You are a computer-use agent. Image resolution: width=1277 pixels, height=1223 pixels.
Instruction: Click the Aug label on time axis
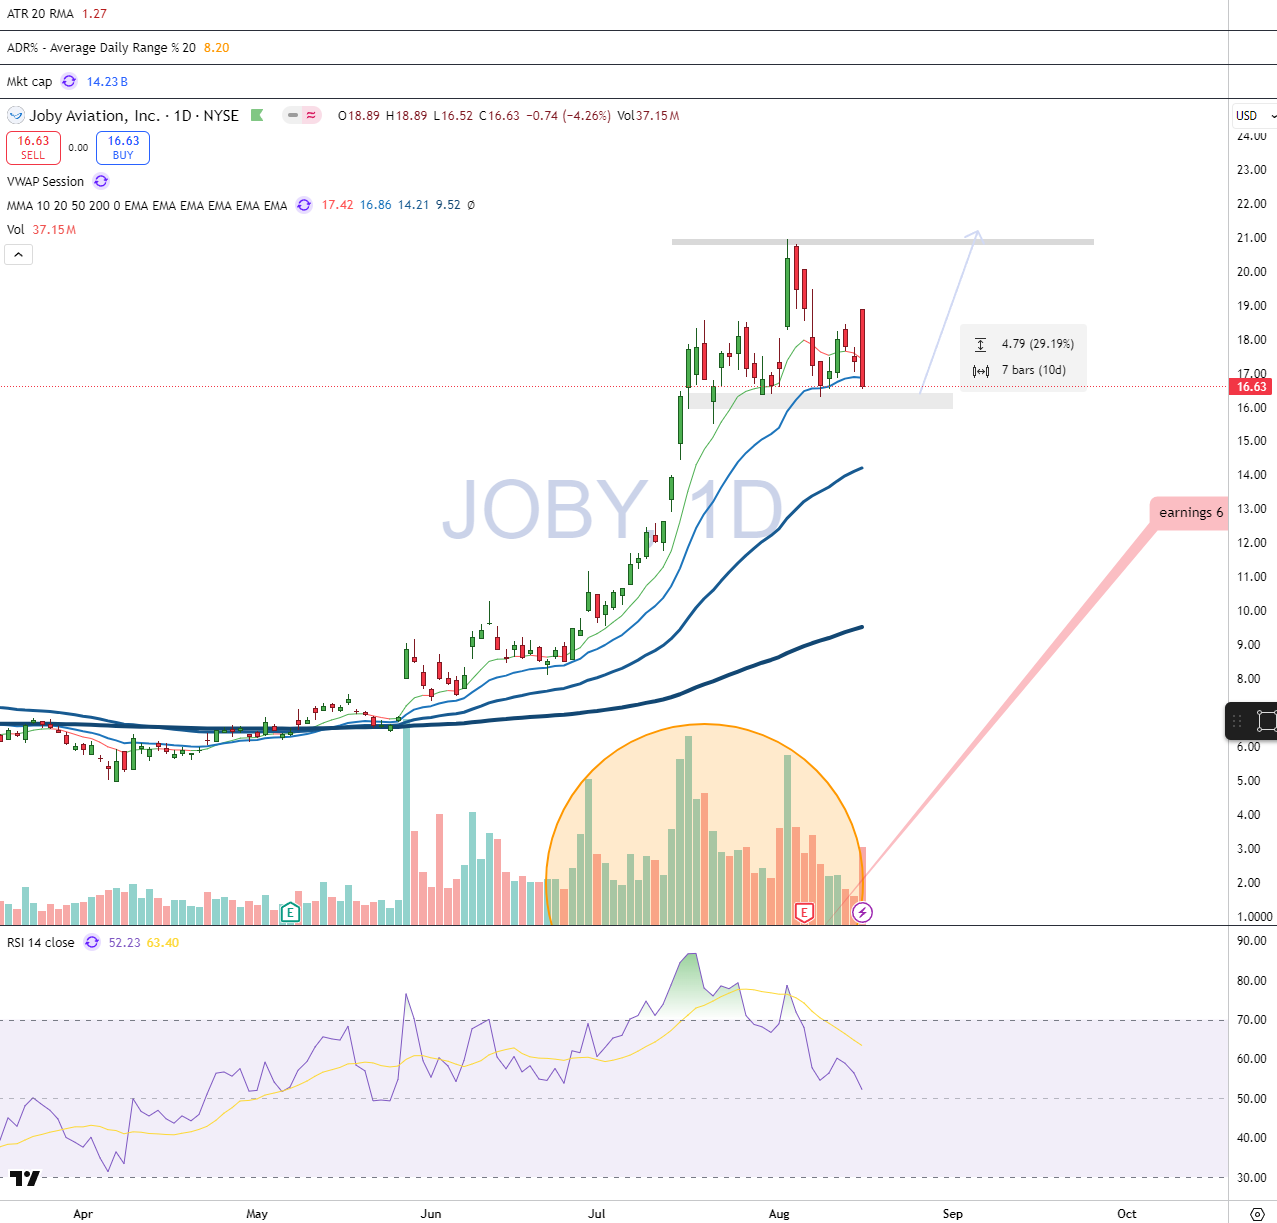pyautogui.click(x=779, y=1214)
